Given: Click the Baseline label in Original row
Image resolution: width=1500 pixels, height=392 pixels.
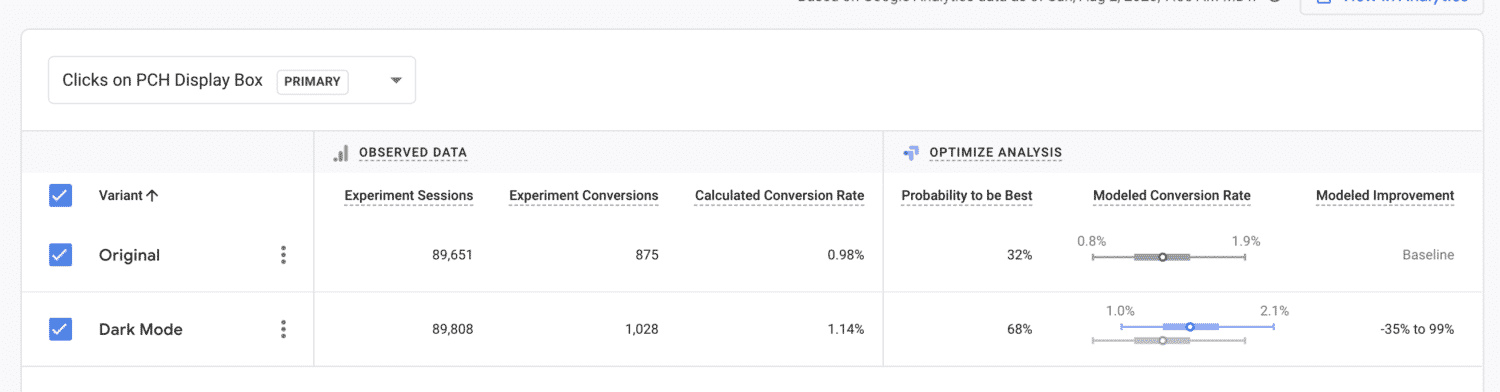Looking at the screenshot, I should point(1428,255).
